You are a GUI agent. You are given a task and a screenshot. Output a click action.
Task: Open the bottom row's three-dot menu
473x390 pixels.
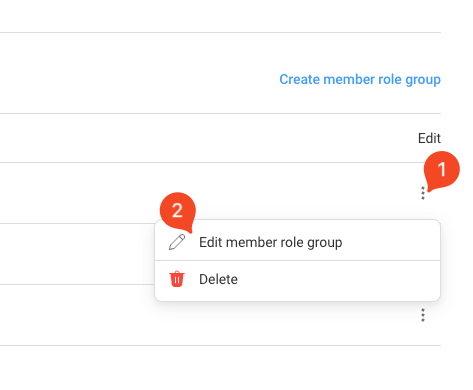point(423,315)
